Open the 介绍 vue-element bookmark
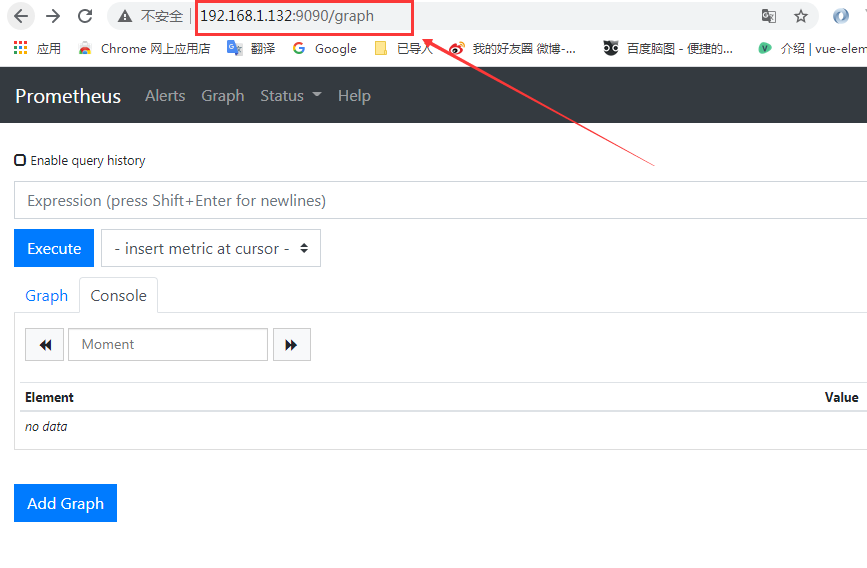 [x=812, y=49]
